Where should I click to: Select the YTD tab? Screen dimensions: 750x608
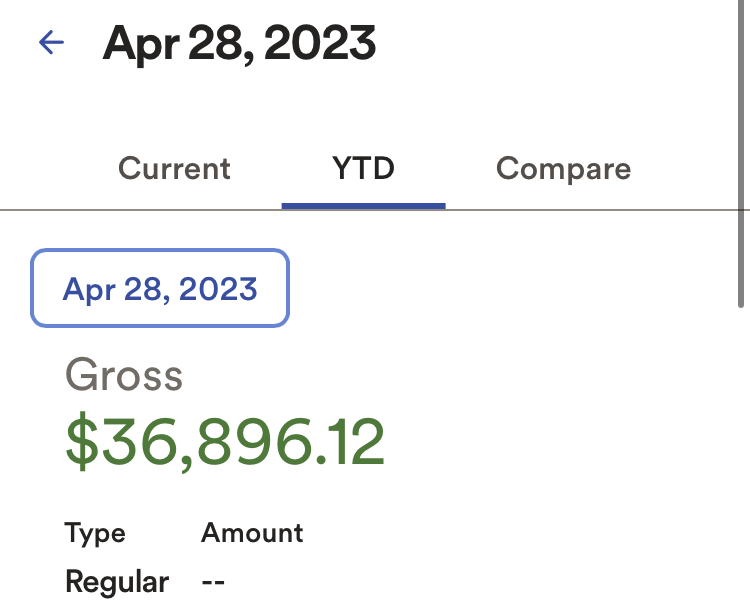(x=363, y=168)
